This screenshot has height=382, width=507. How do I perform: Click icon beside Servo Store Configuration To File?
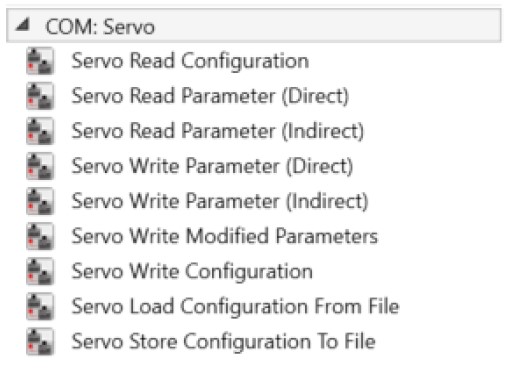point(40,341)
